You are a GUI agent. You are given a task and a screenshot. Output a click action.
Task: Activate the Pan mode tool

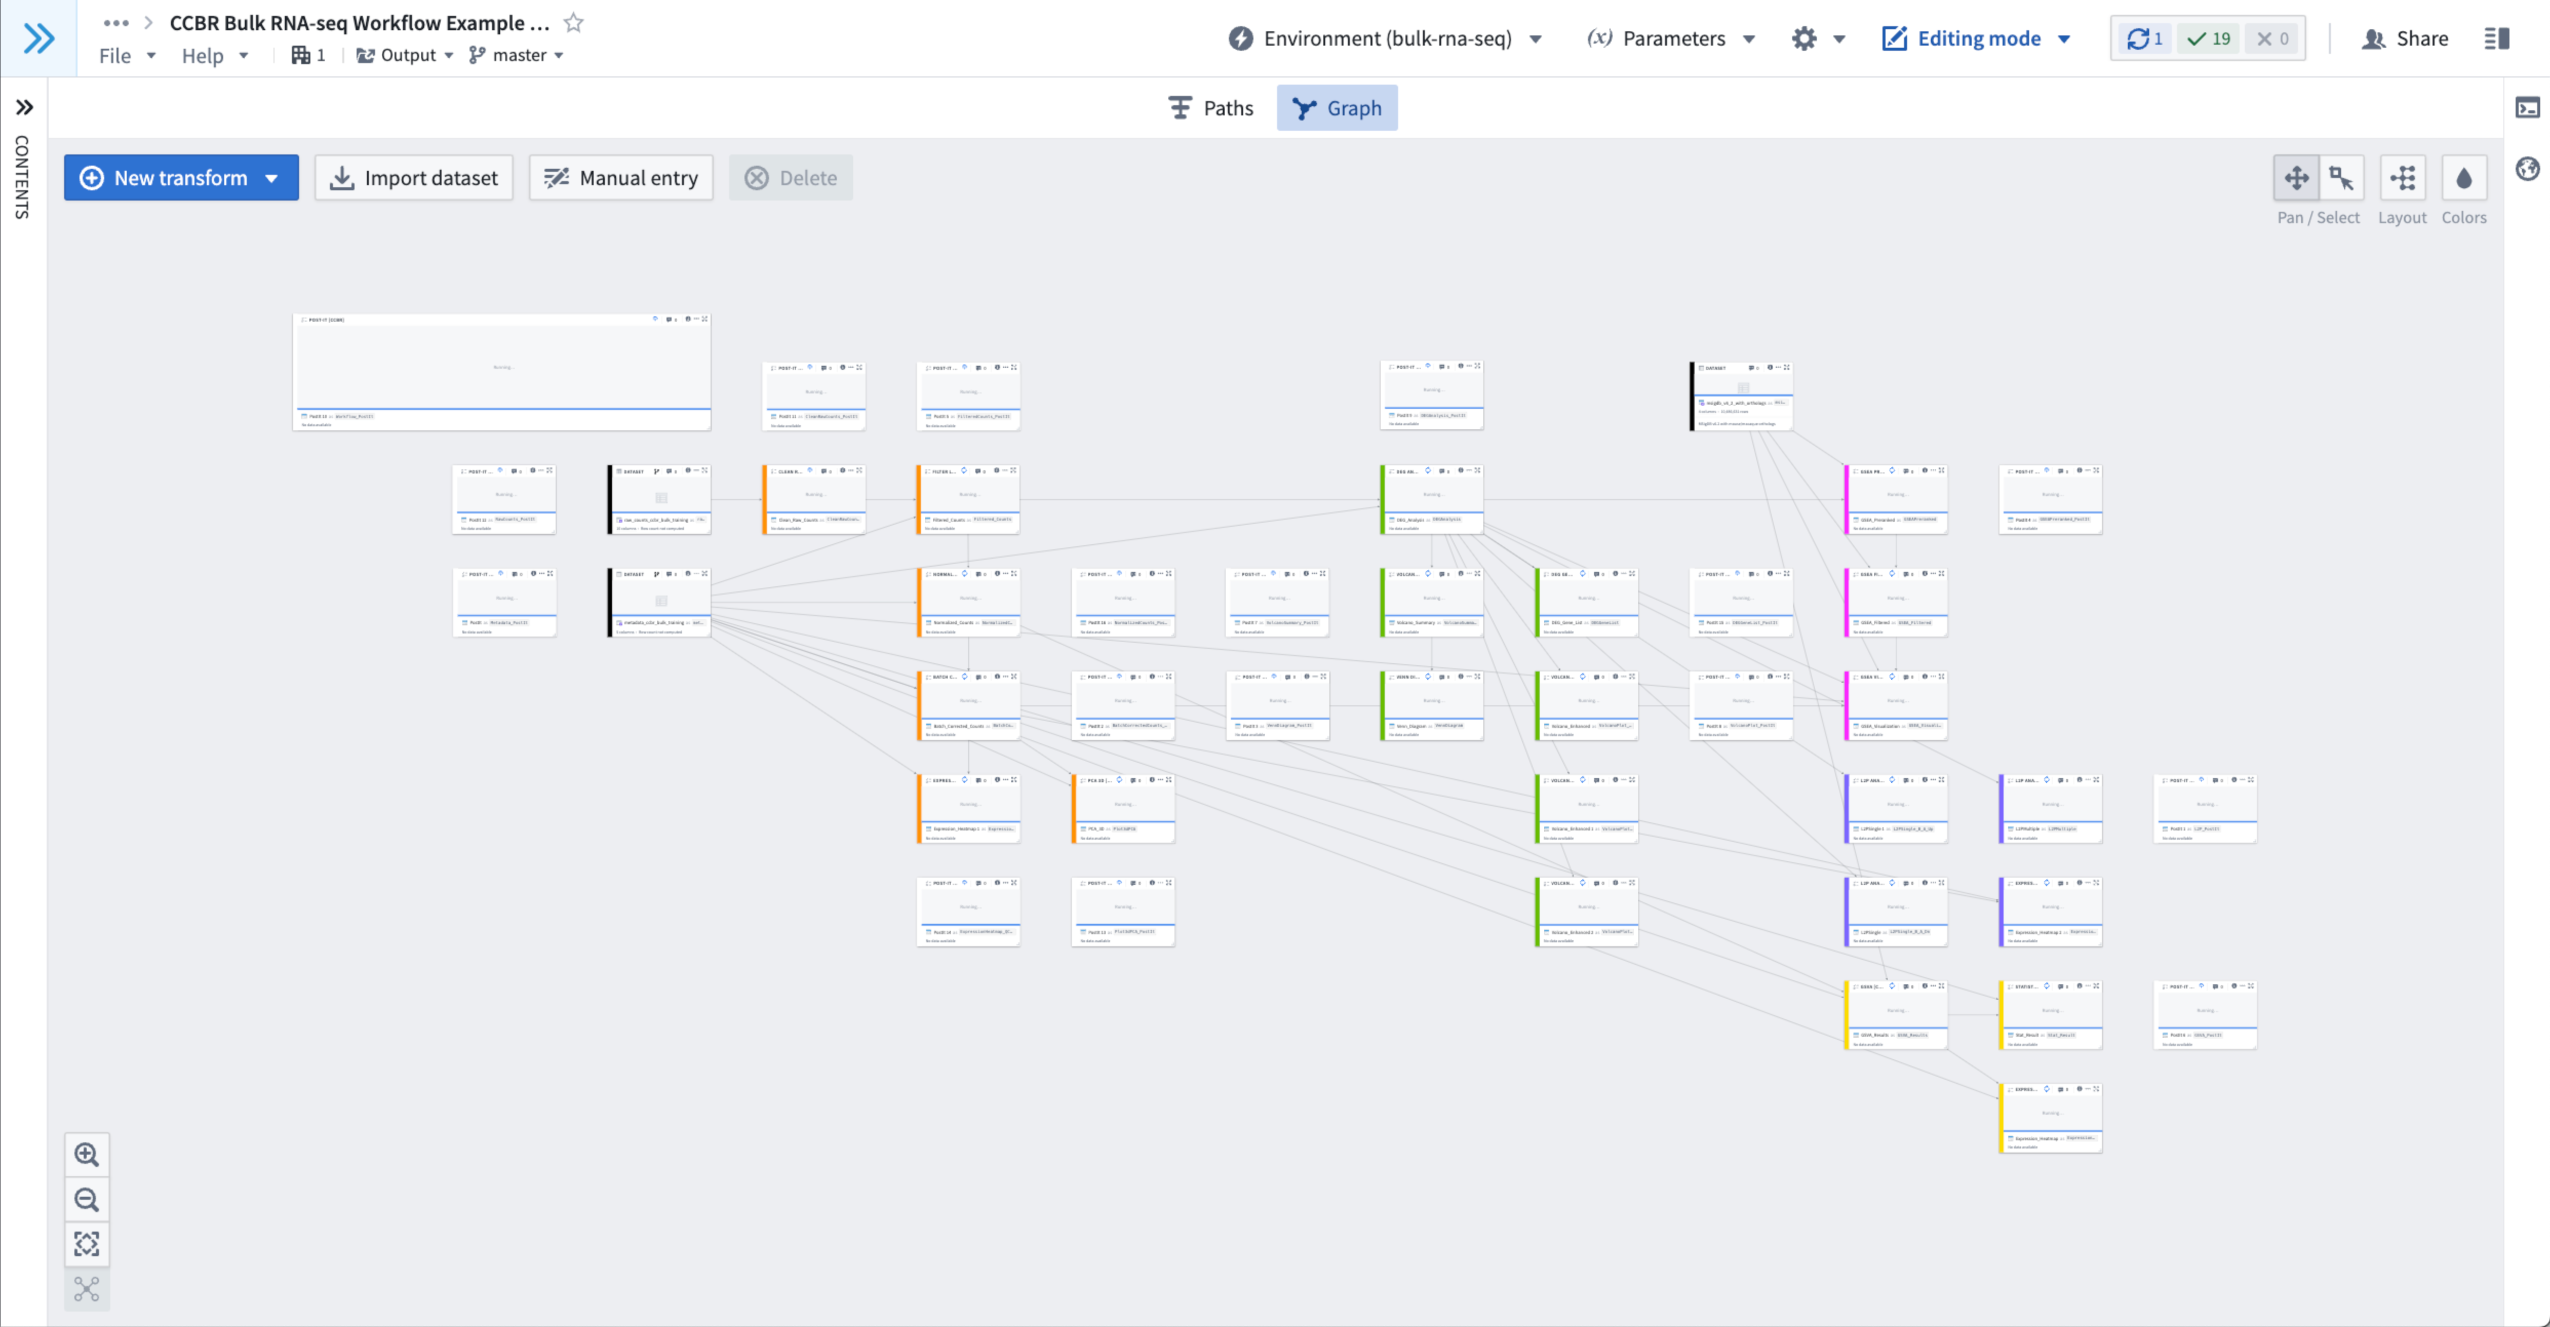[x=2296, y=179]
